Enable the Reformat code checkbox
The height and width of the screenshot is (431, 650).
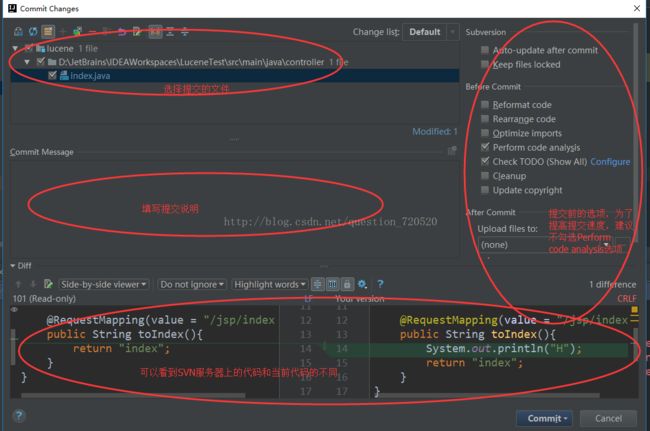pyautogui.click(x=485, y=104)
